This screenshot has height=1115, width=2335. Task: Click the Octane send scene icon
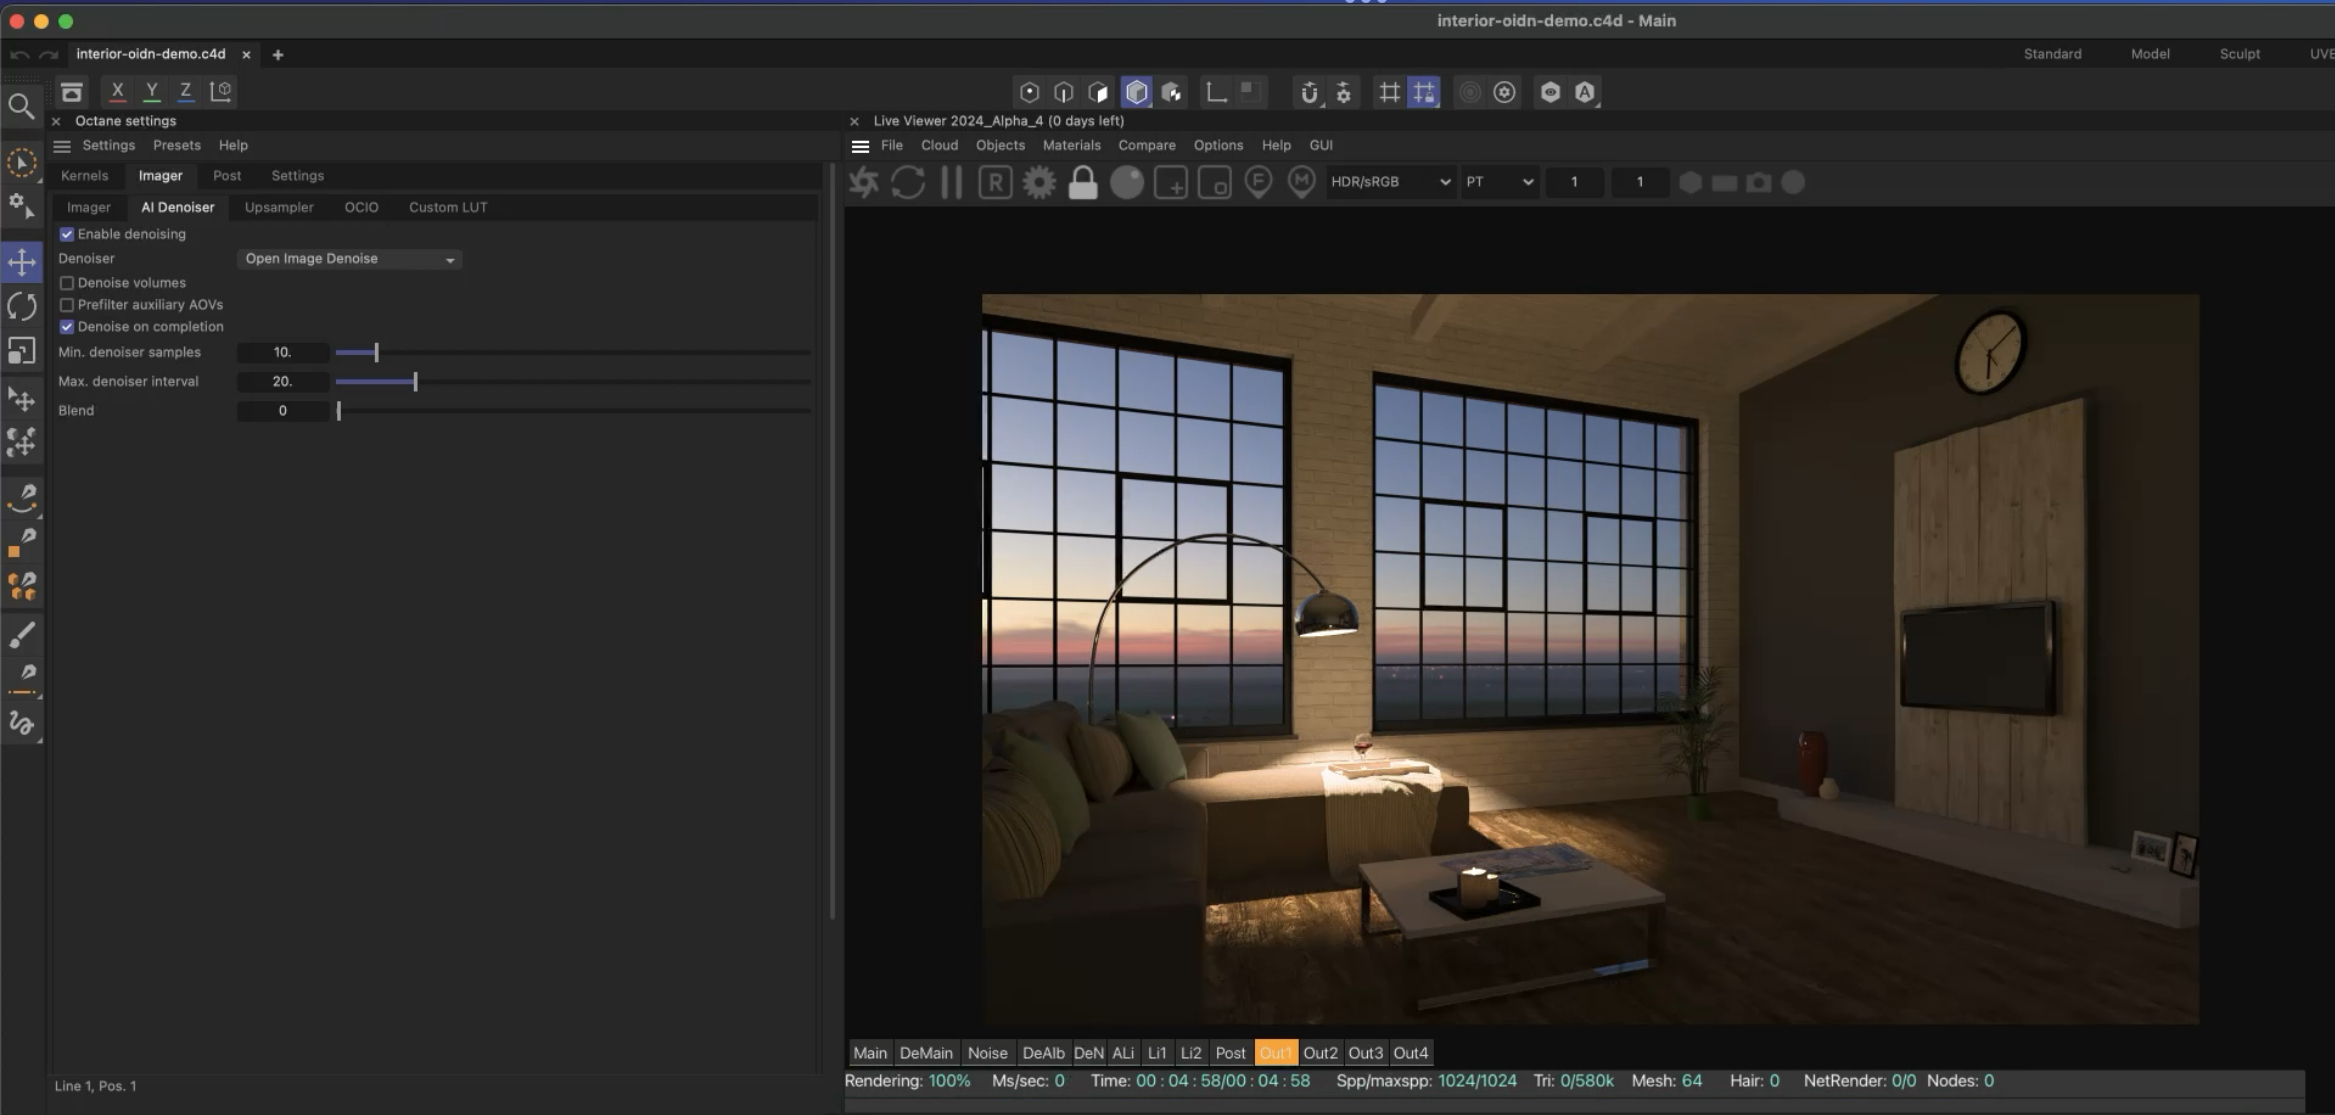click(x=864, y=183)
